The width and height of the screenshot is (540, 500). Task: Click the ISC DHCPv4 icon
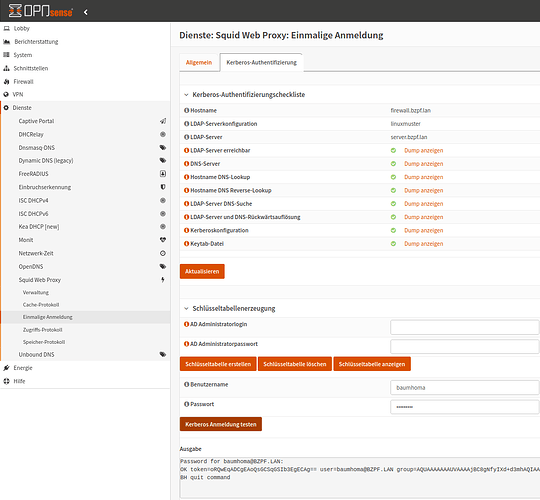click(x=163, y=200)
